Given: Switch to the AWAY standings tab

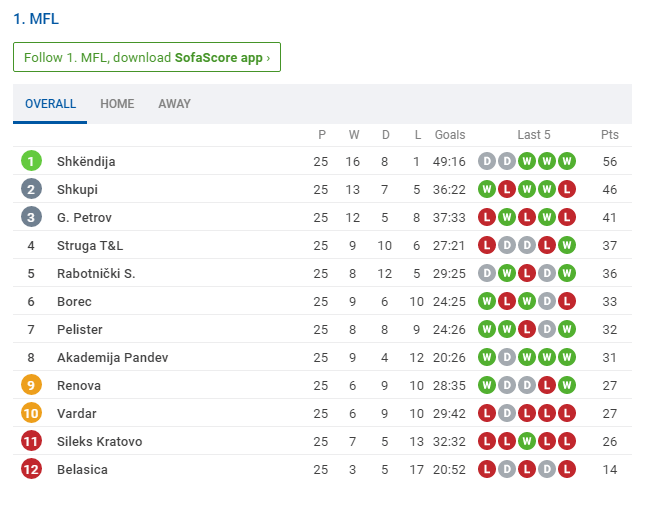Looking at the screenshot, I should [174, 104].
